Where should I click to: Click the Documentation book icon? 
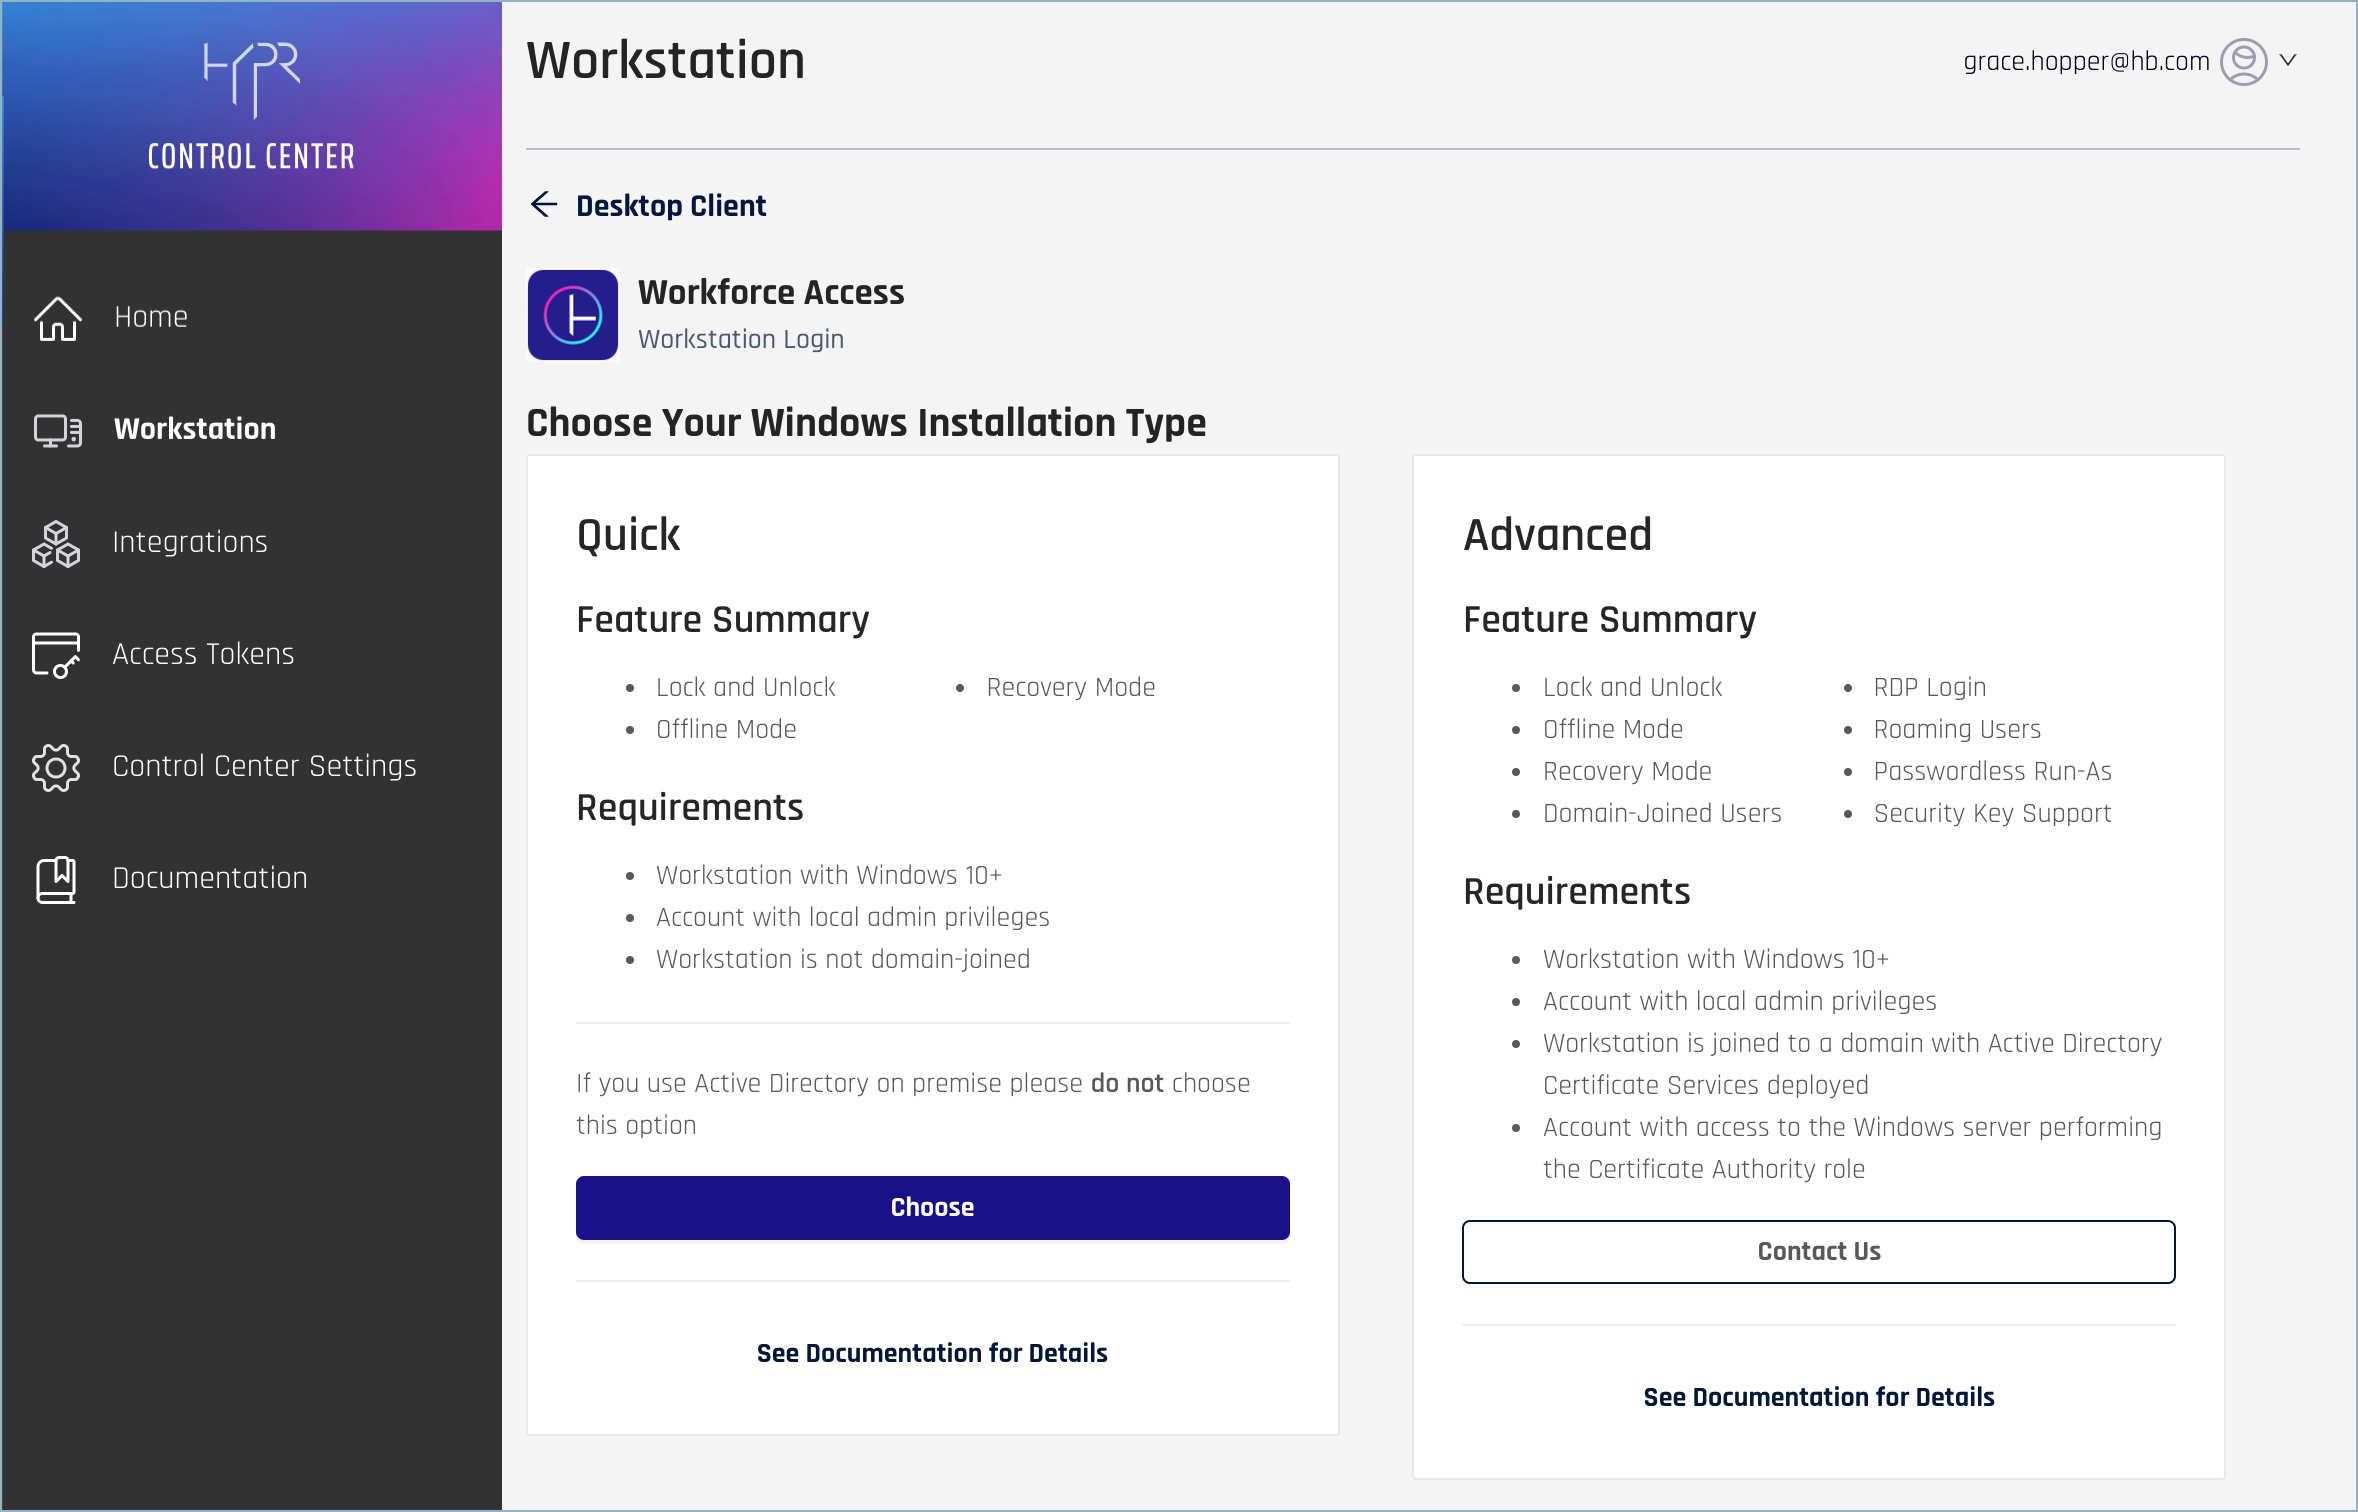[56, 879]
